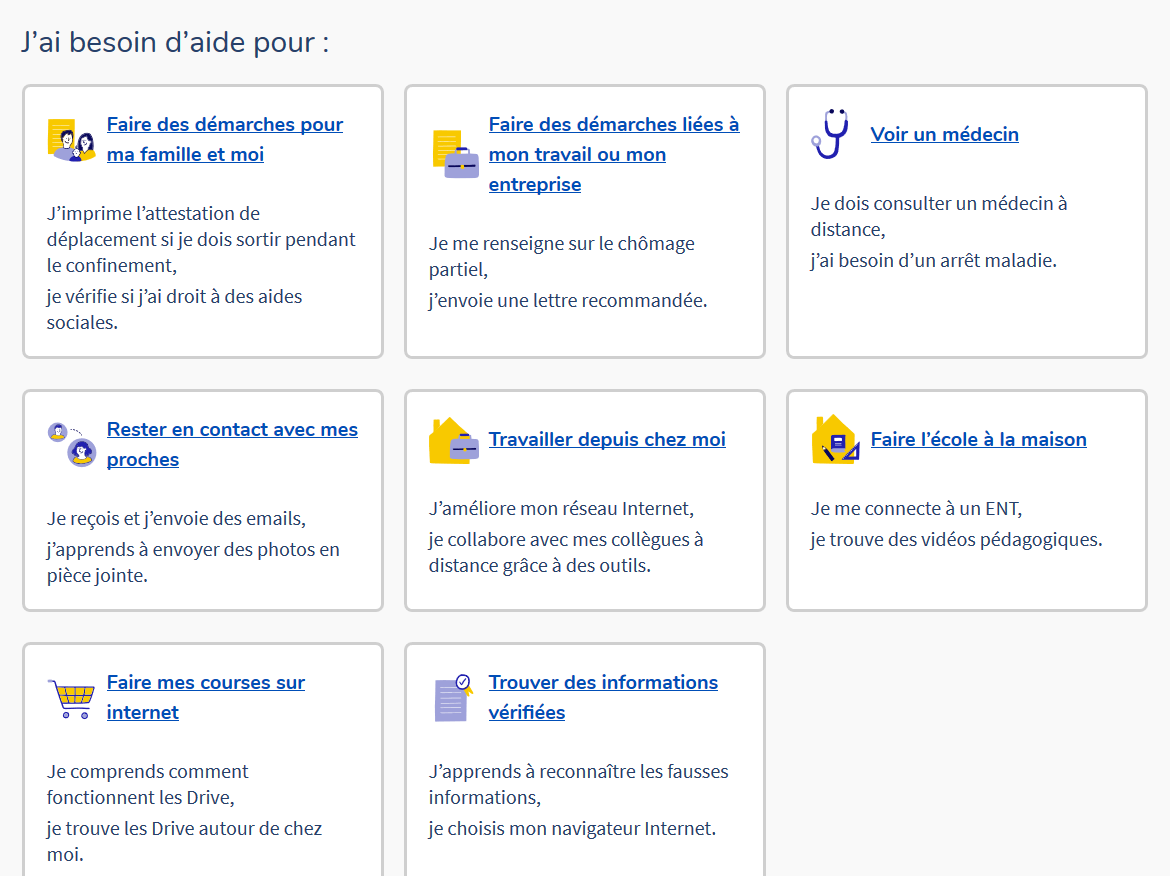Click the contact avatars icon for 'mes proches'
1170x876 pixels.
click(72, 445)
